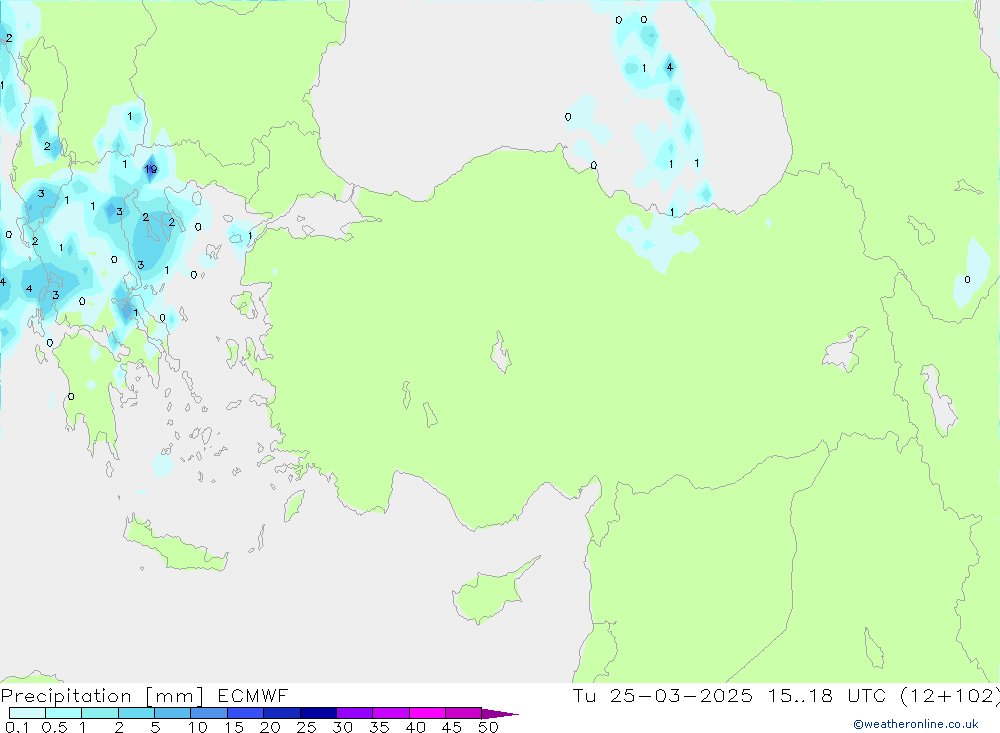Select the legend swatch between 1 and 2
Viewport: 1000px width, 733px height.
(100, 713)
